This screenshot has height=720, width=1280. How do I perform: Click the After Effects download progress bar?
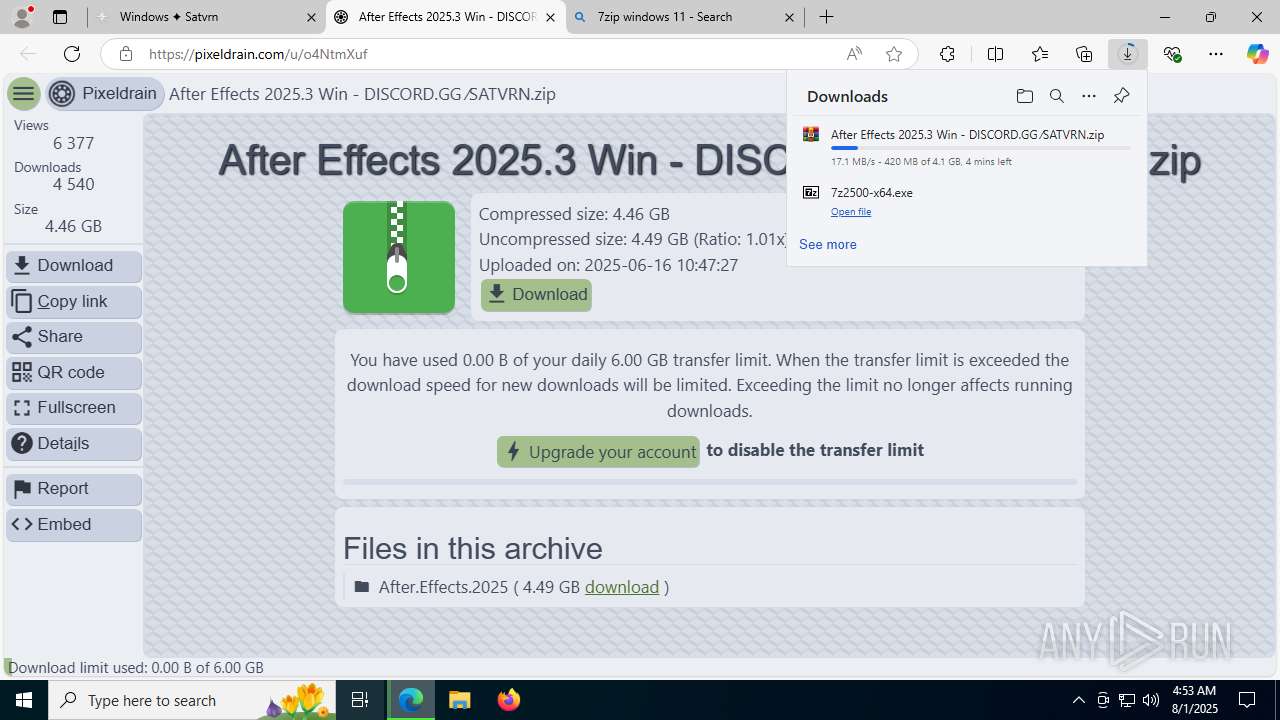click(x=980, y=148)
